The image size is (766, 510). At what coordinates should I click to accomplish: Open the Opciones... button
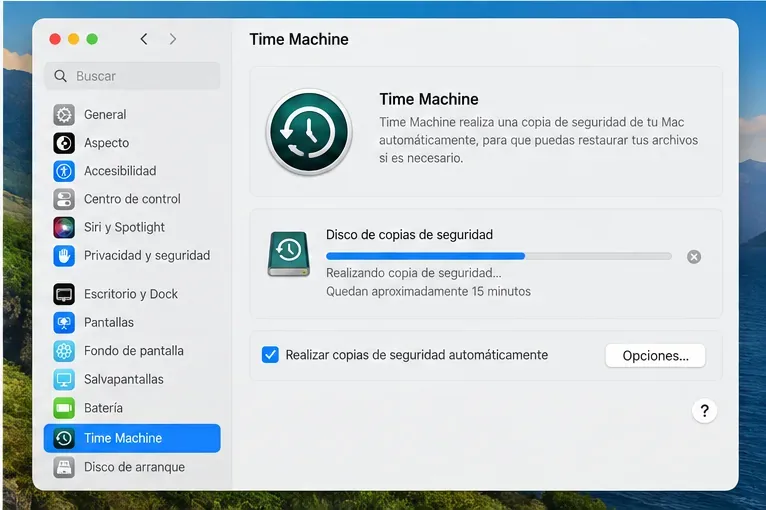tap(655, 356)
